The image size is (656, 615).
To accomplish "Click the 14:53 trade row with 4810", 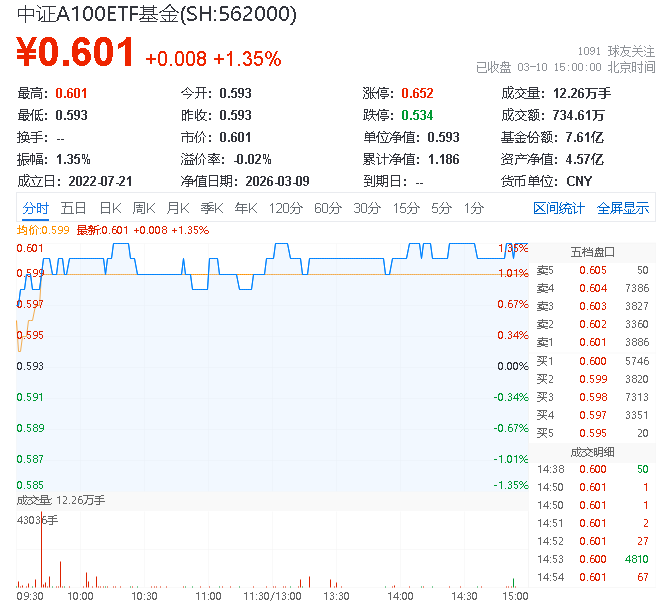I will pos(592,559).
